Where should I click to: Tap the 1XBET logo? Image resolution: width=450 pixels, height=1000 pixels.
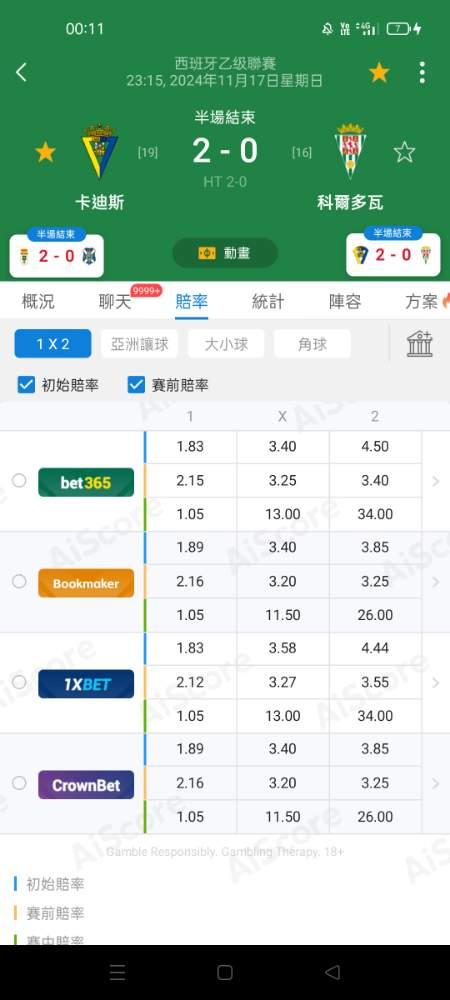click(x=86, y=684)
